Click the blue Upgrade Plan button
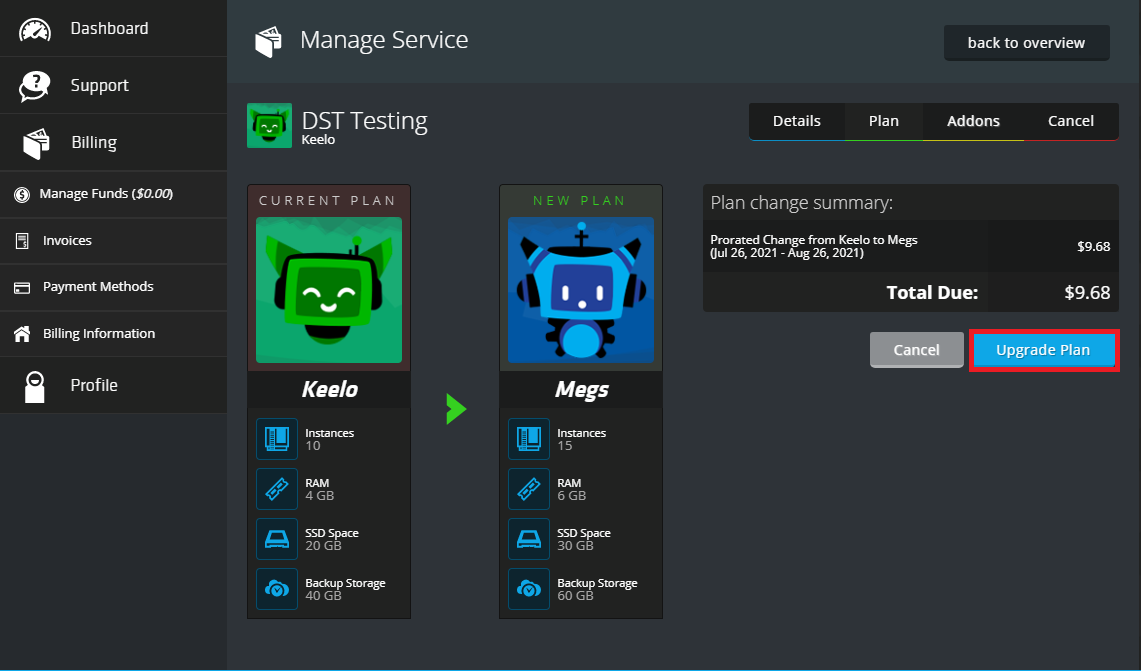Screen dimensions: 1141x671 pos(1043,350)
